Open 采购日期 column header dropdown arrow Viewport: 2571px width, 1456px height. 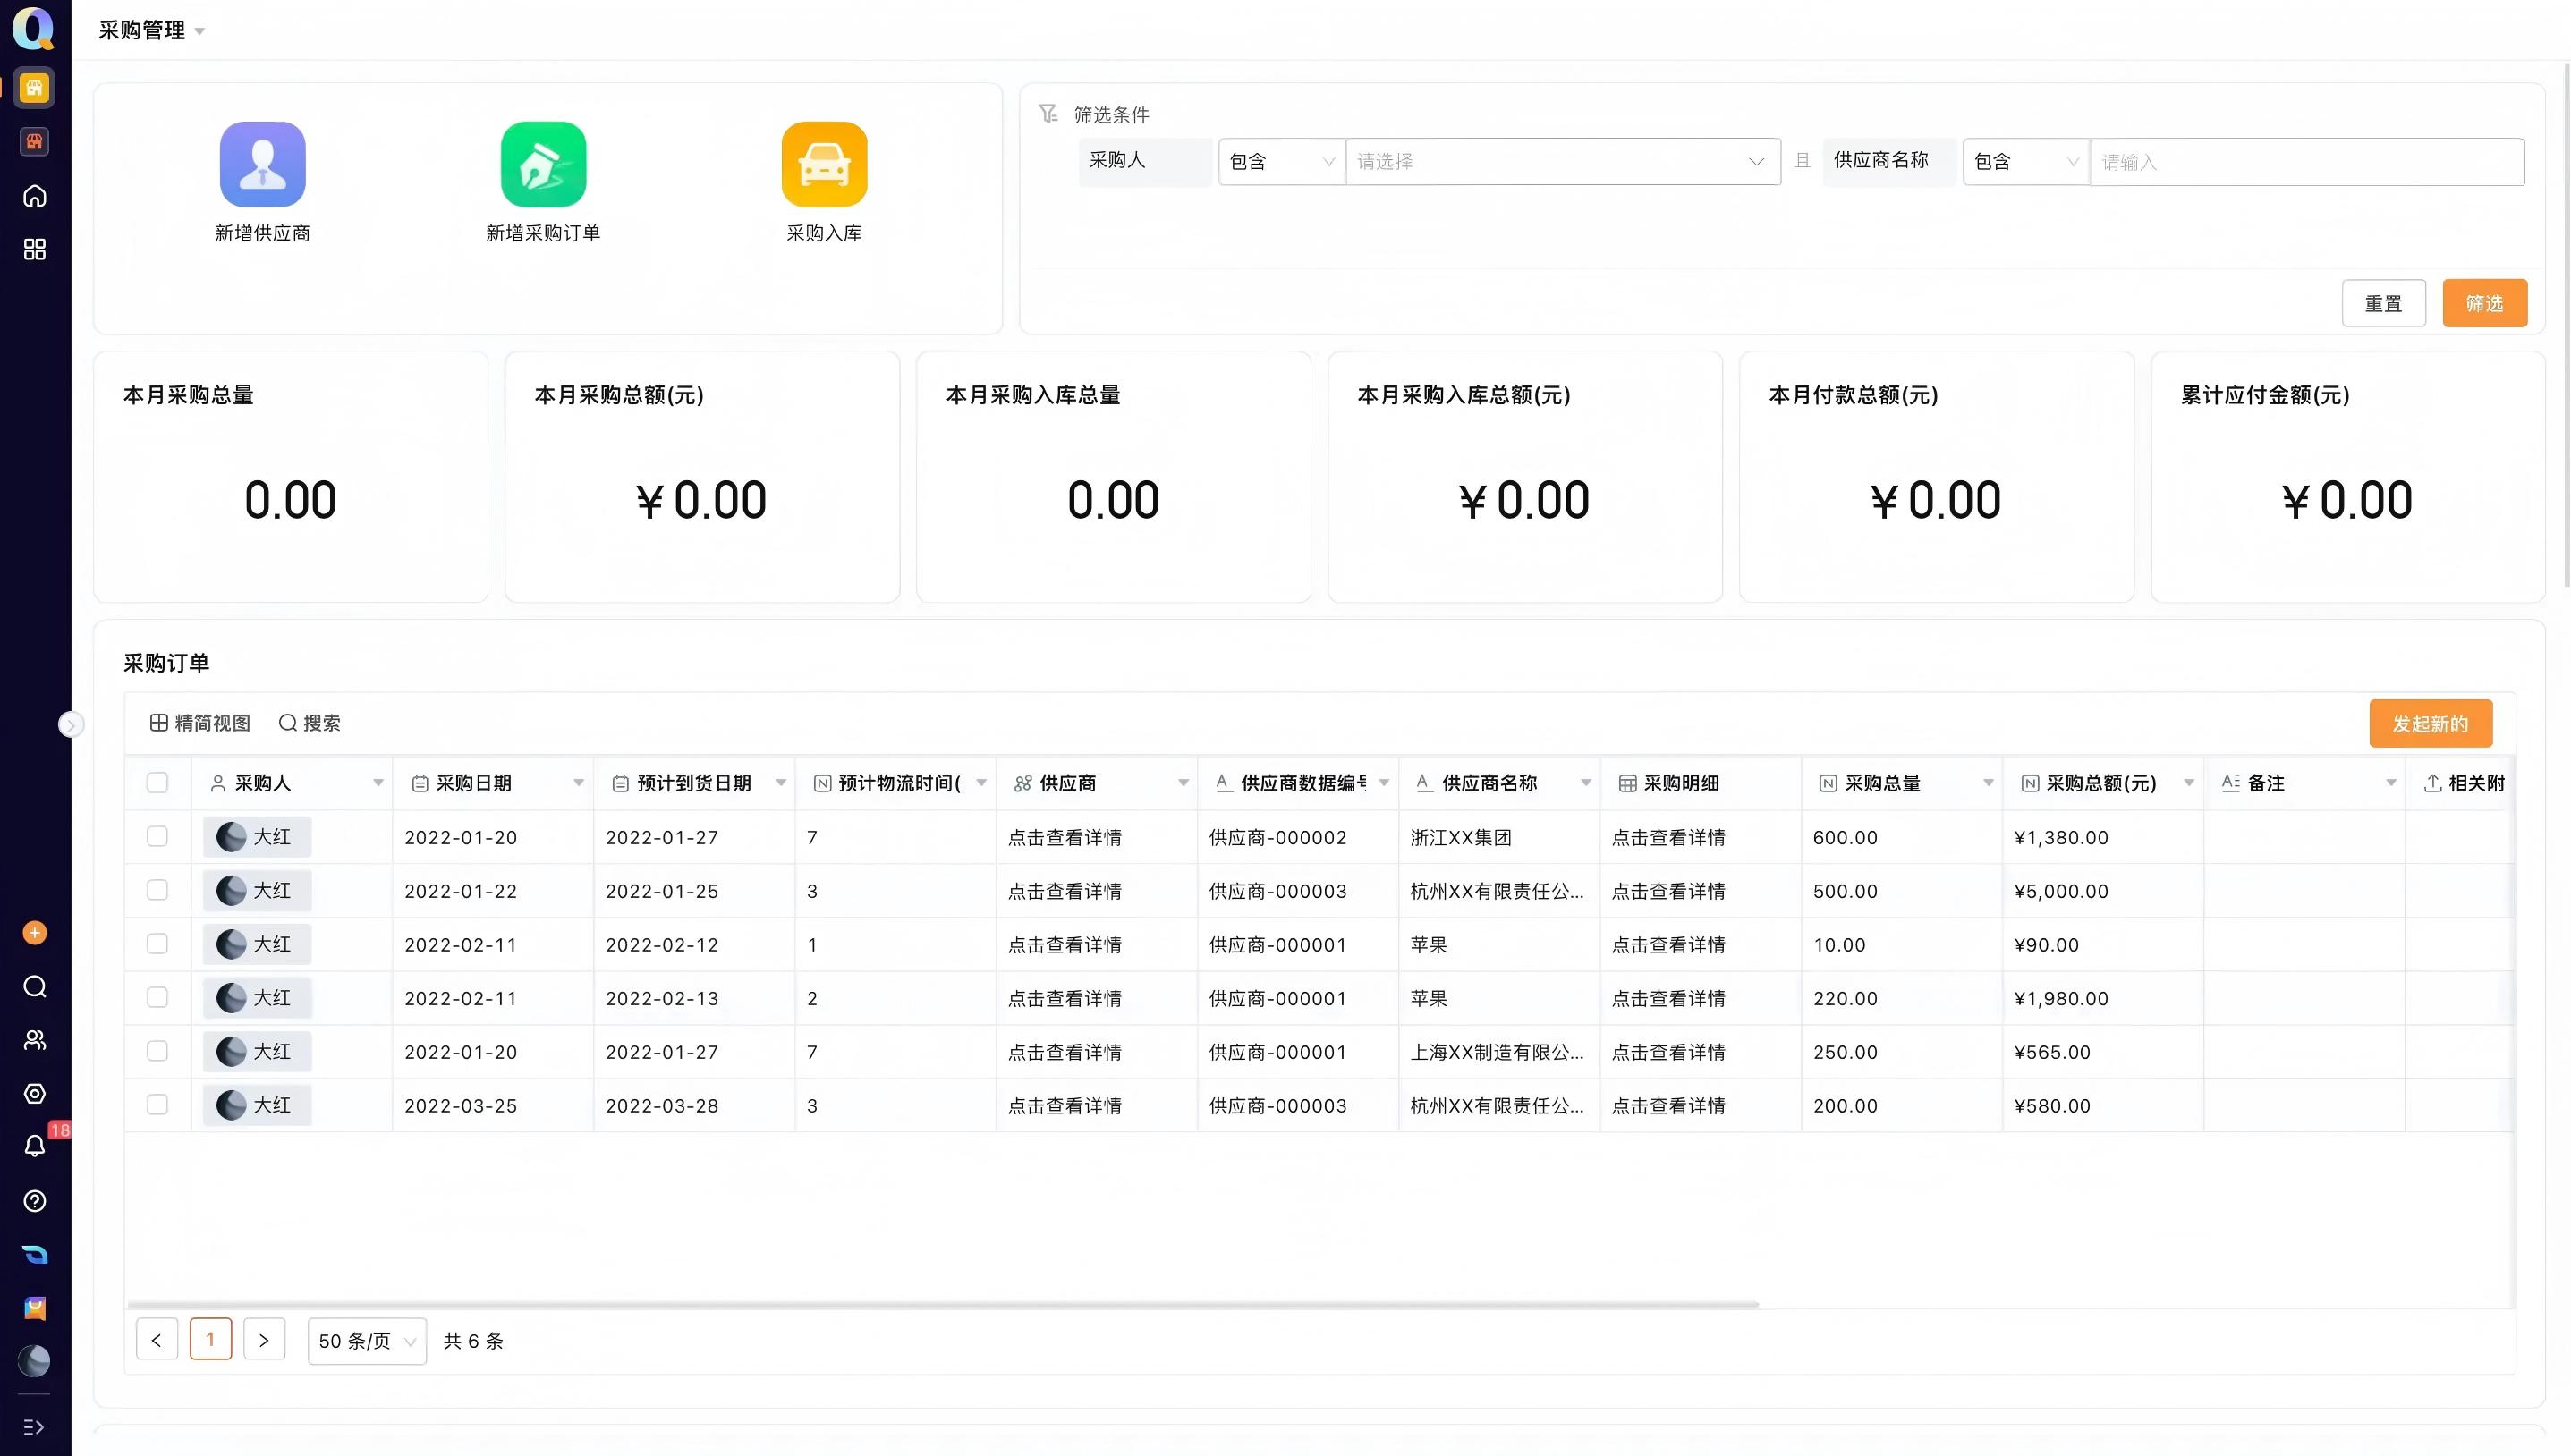click(x=578, y=783)
